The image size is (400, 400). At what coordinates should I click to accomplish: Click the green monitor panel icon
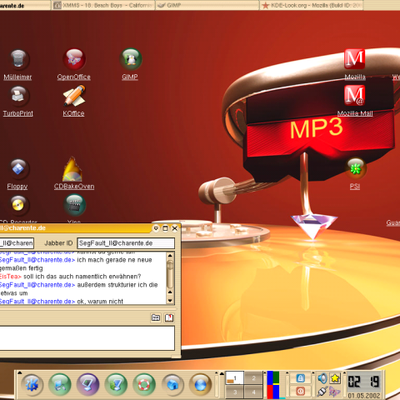click(116, 385)
